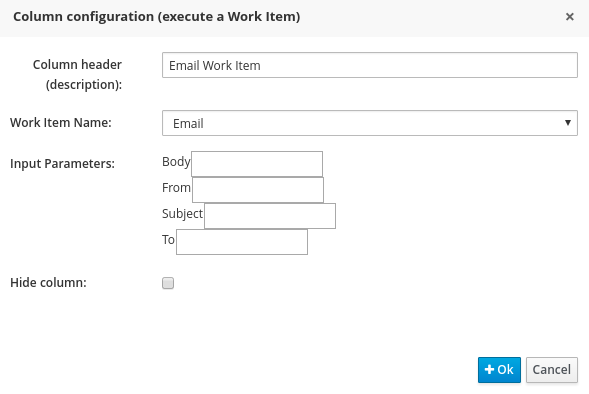Click the Cancel button
The width and height of the screenshot is (589, 394).
(551, 370)
